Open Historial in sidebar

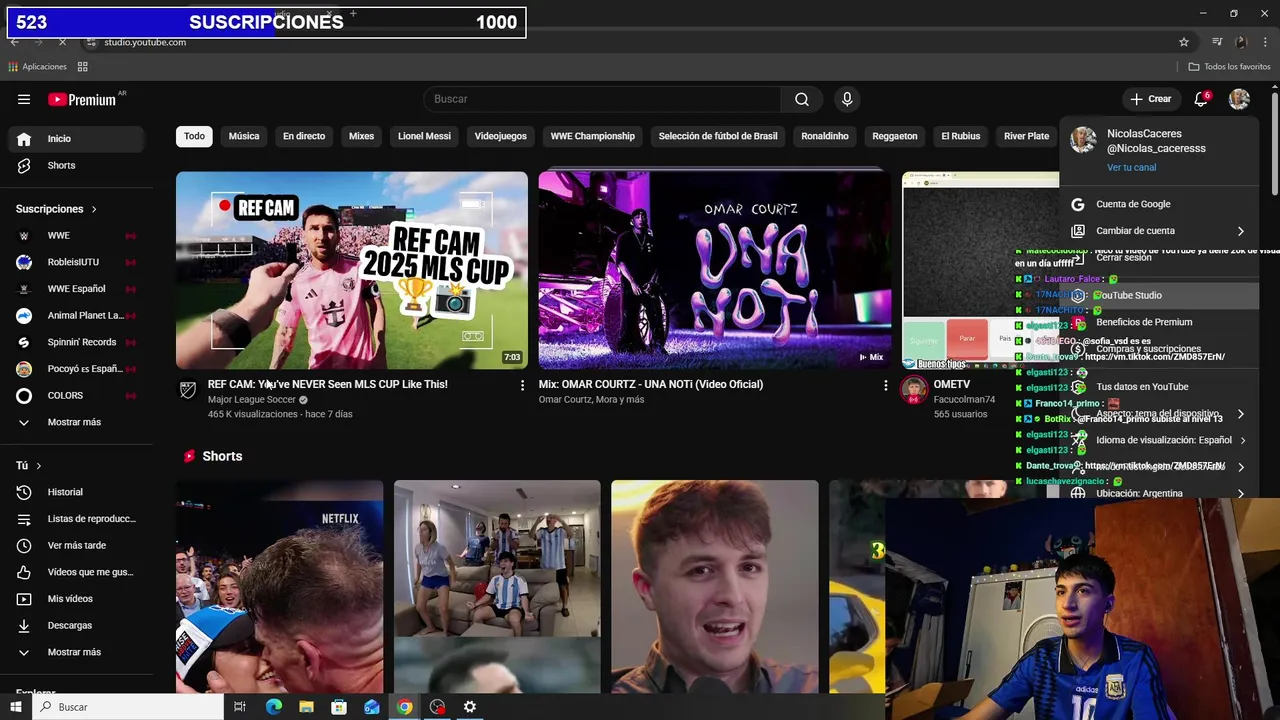pyautogui.click(x=76, y=492)
